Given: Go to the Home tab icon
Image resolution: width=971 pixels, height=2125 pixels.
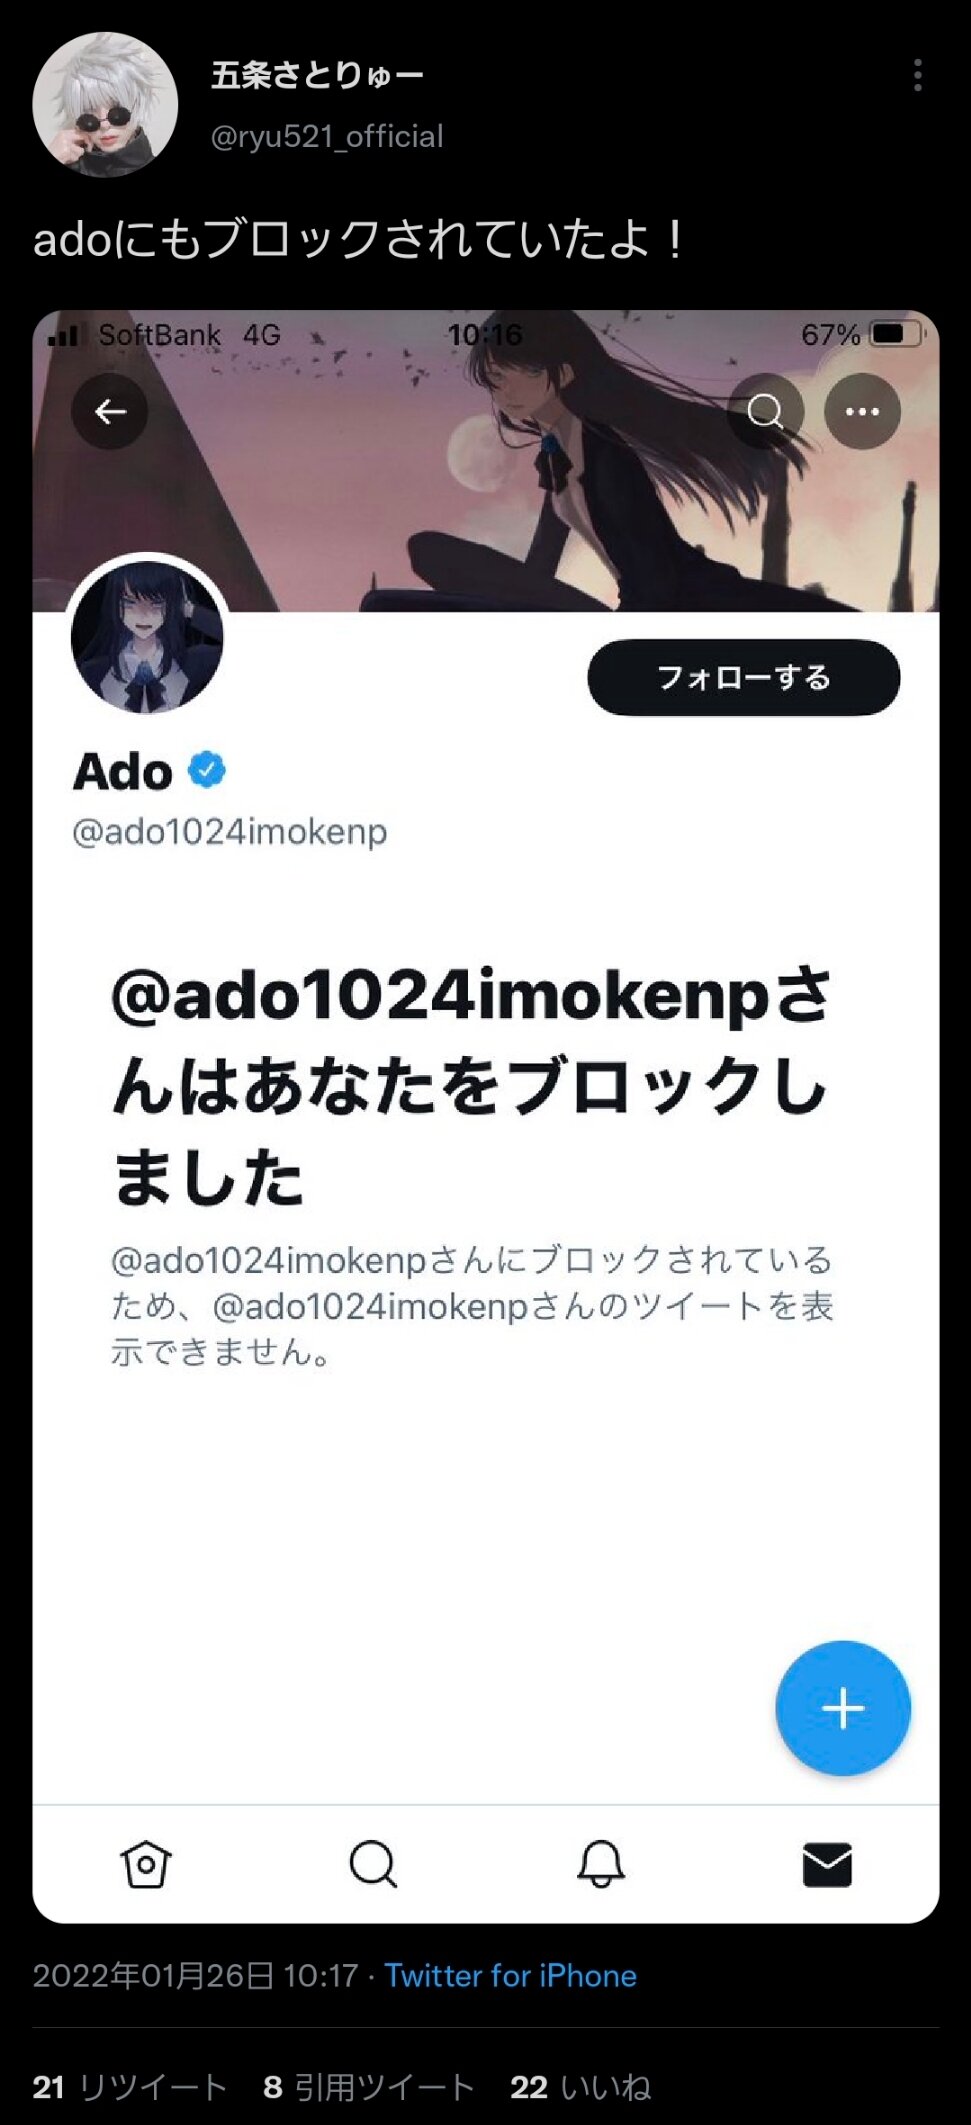Looking at the screenshot, I should (146, 1864).
